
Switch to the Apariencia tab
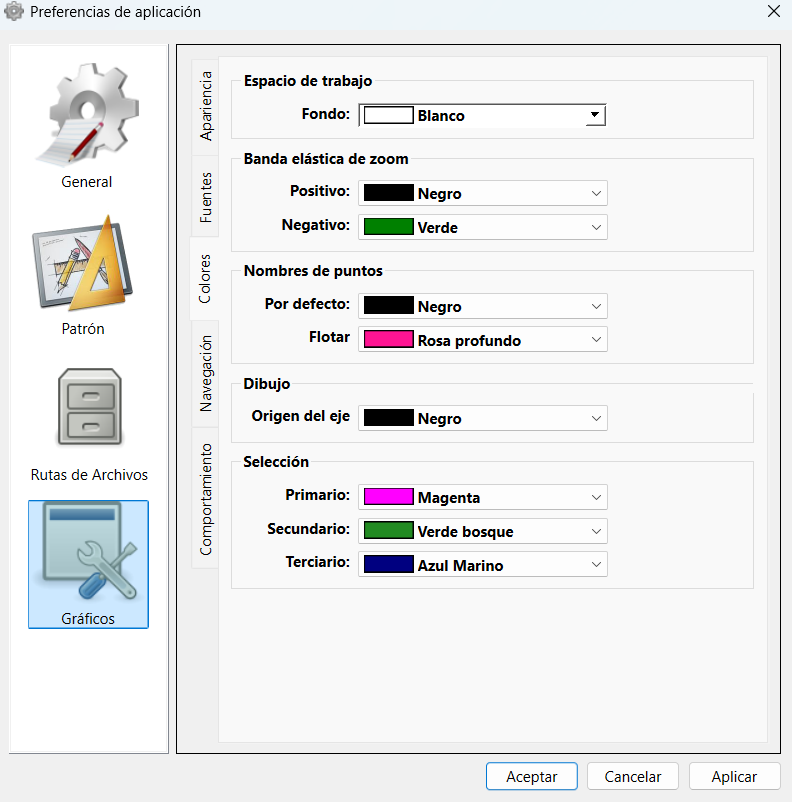point(205,105)
